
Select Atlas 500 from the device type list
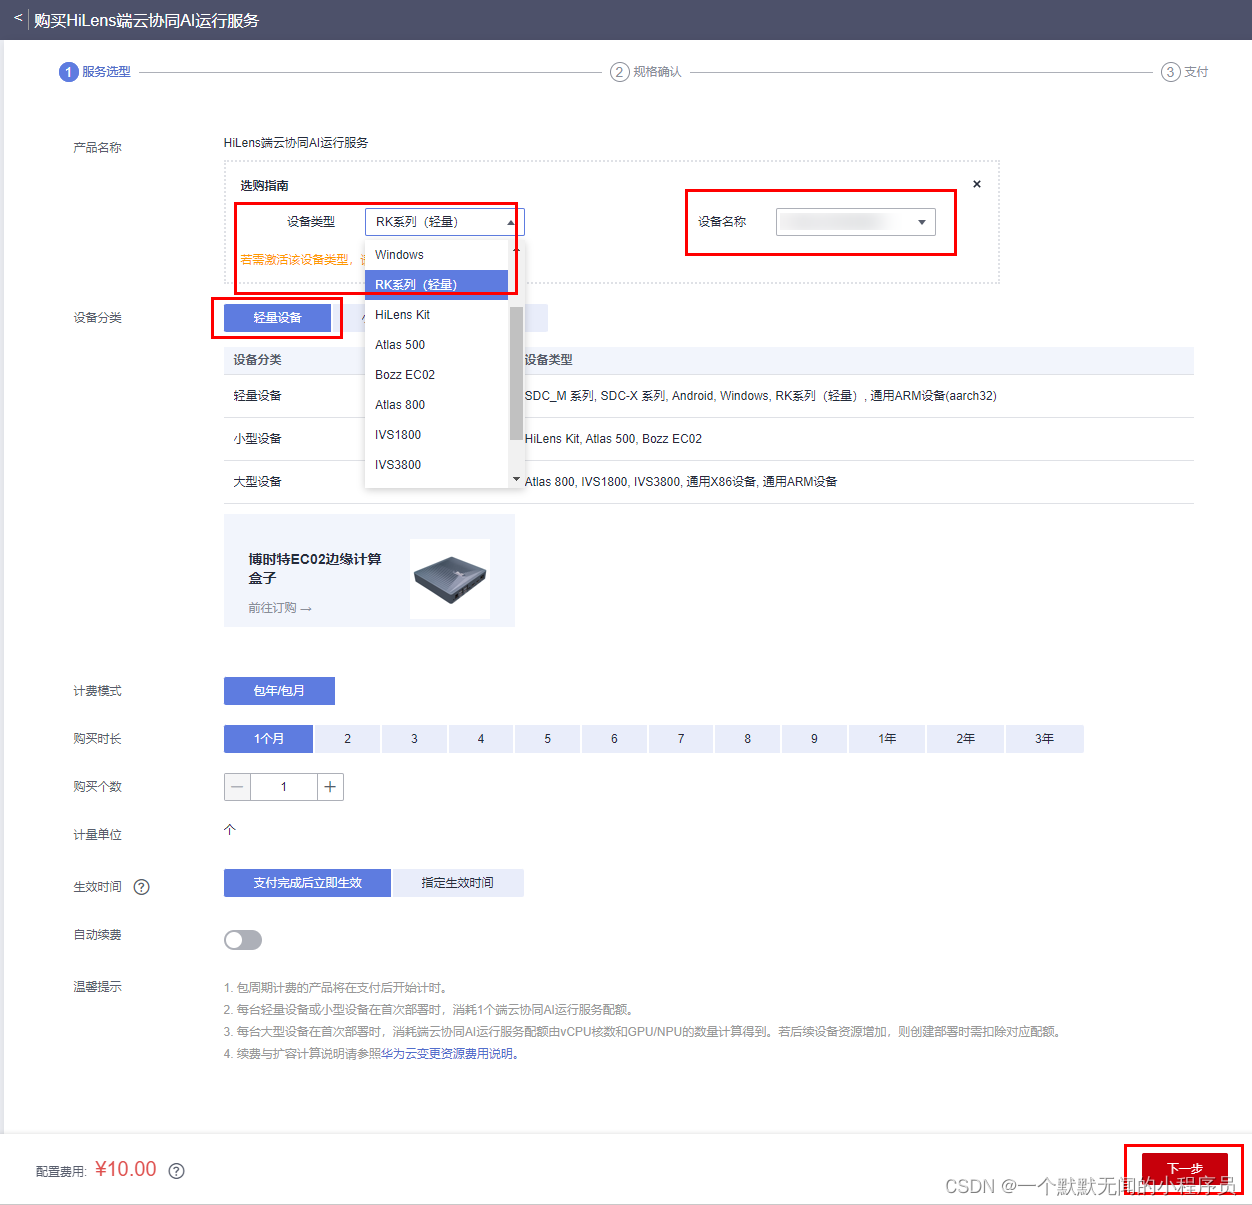400,344
